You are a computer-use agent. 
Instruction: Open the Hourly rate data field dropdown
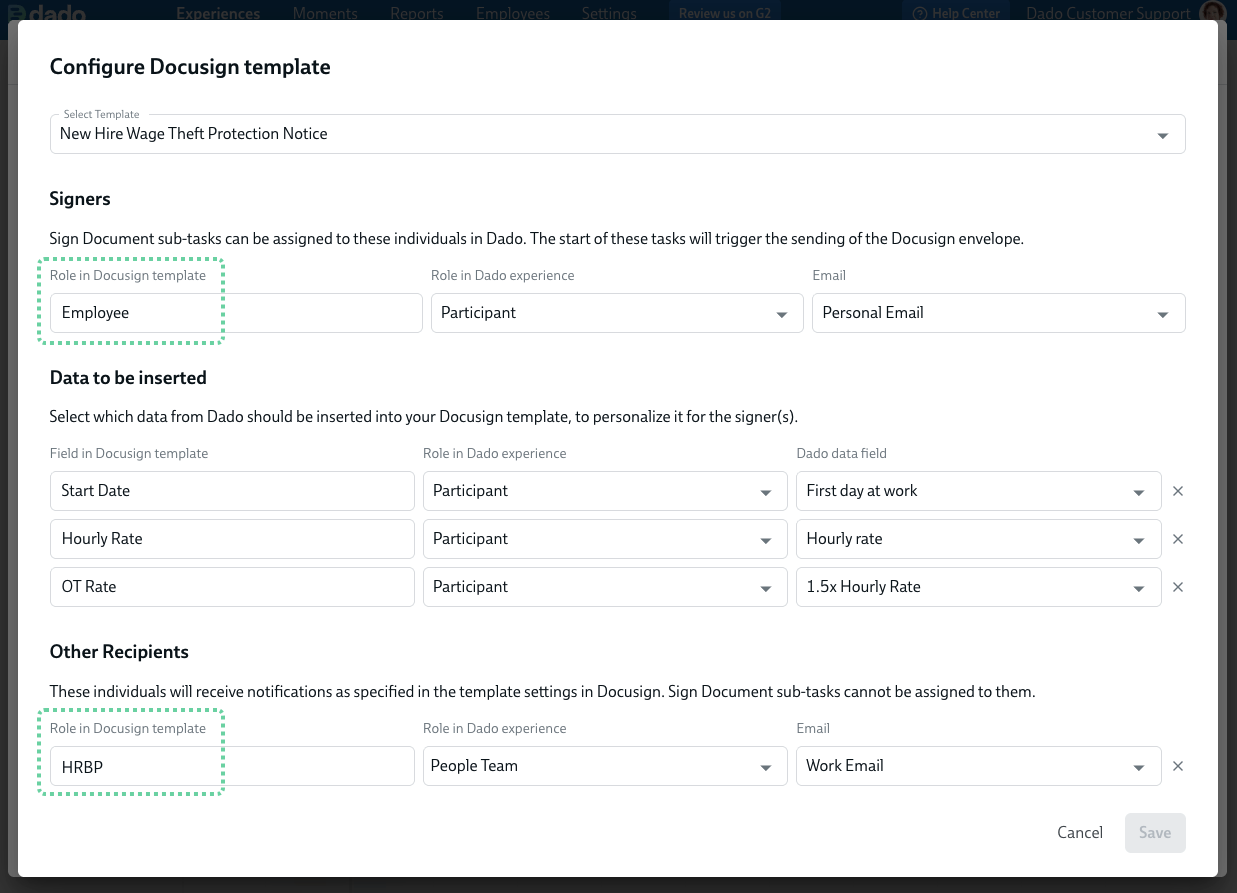(979, 539)
